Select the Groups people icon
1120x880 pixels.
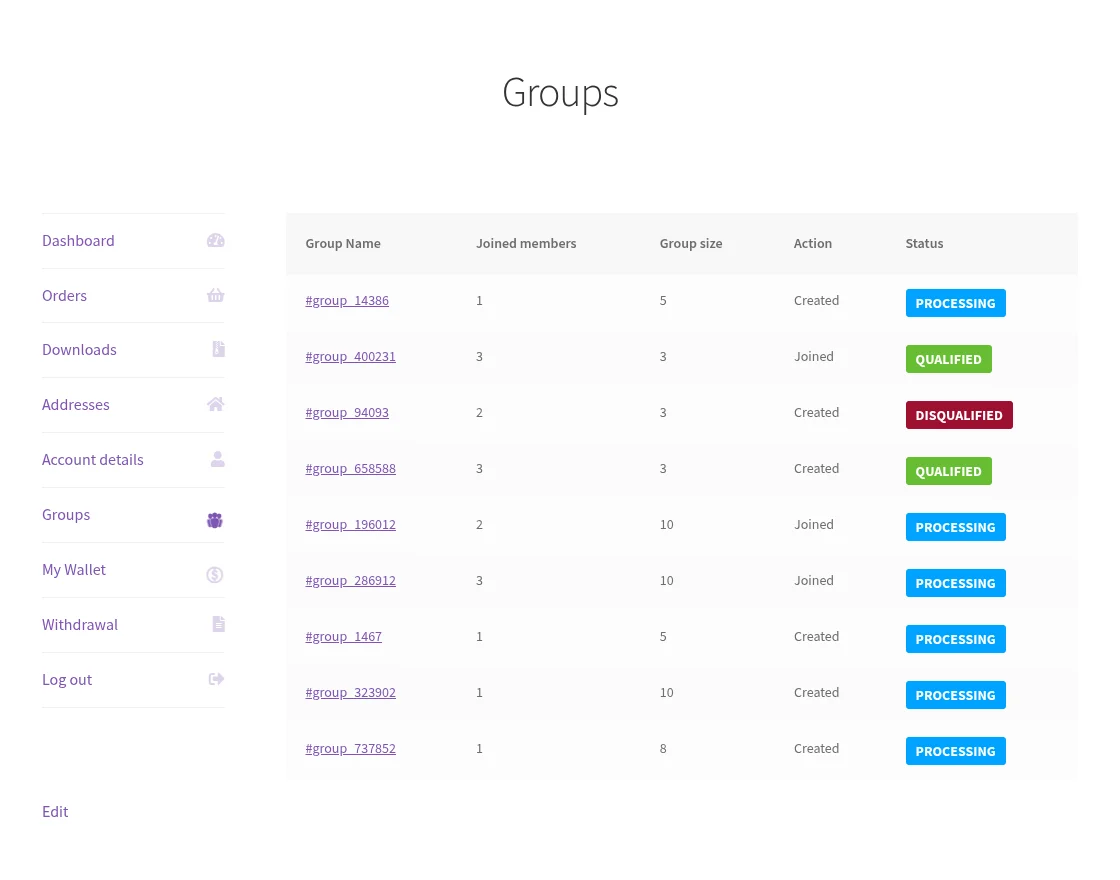coord(214,519)
